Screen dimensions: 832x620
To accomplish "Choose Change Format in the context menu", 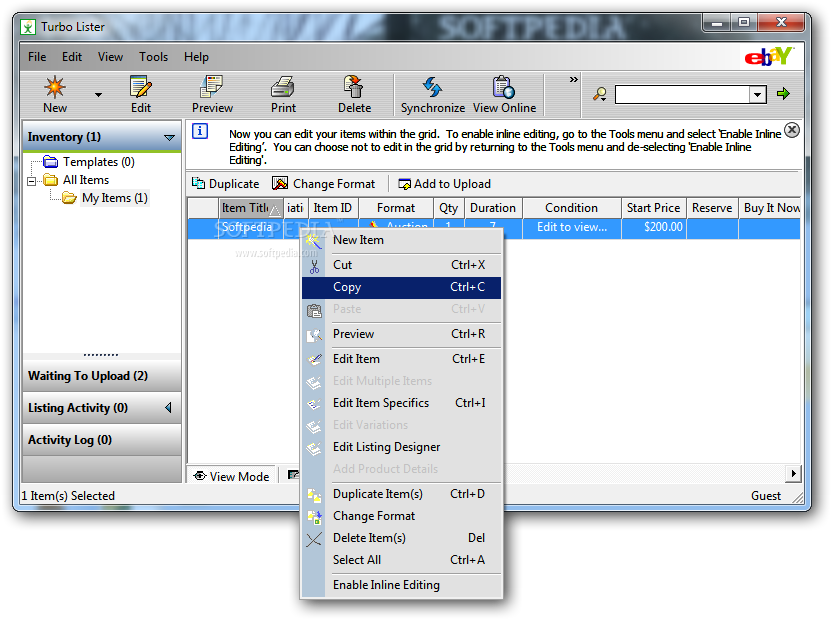I will point(402,516).
